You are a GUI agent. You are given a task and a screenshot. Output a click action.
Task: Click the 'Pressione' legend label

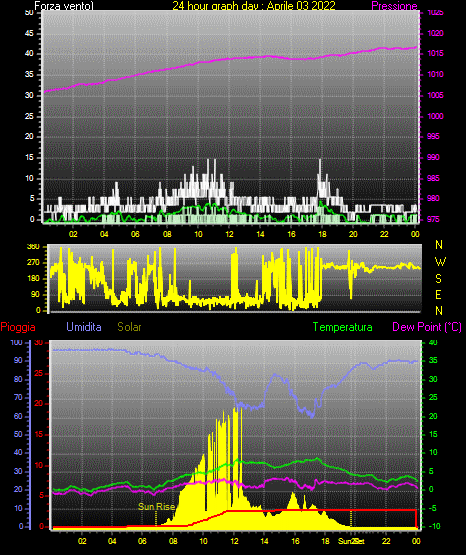point(394,6)
